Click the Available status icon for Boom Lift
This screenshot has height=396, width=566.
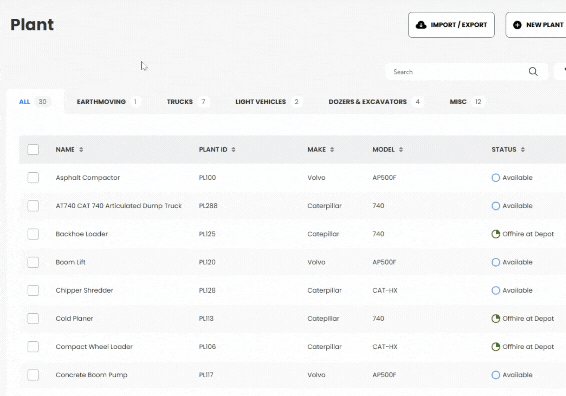pos(496,262)
